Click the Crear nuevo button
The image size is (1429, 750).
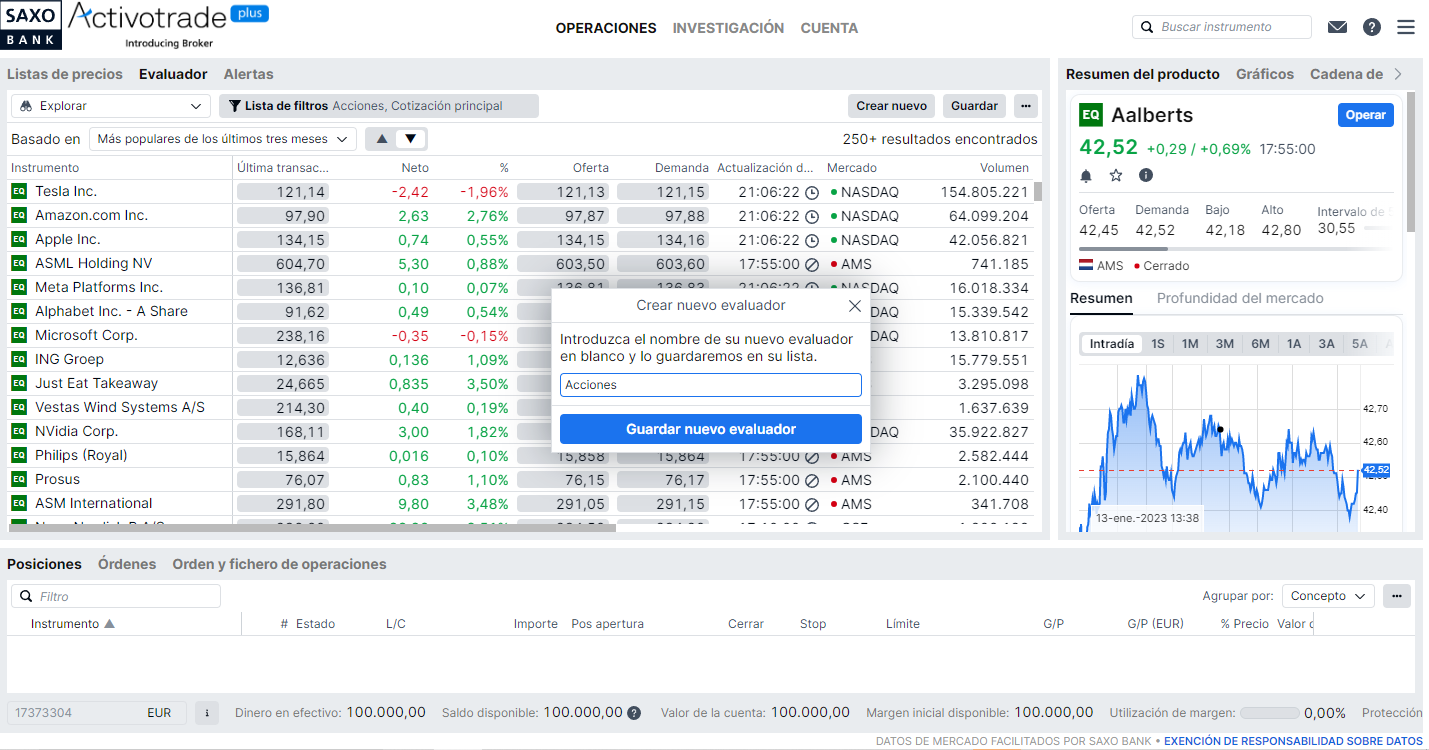tap(892, 106)
